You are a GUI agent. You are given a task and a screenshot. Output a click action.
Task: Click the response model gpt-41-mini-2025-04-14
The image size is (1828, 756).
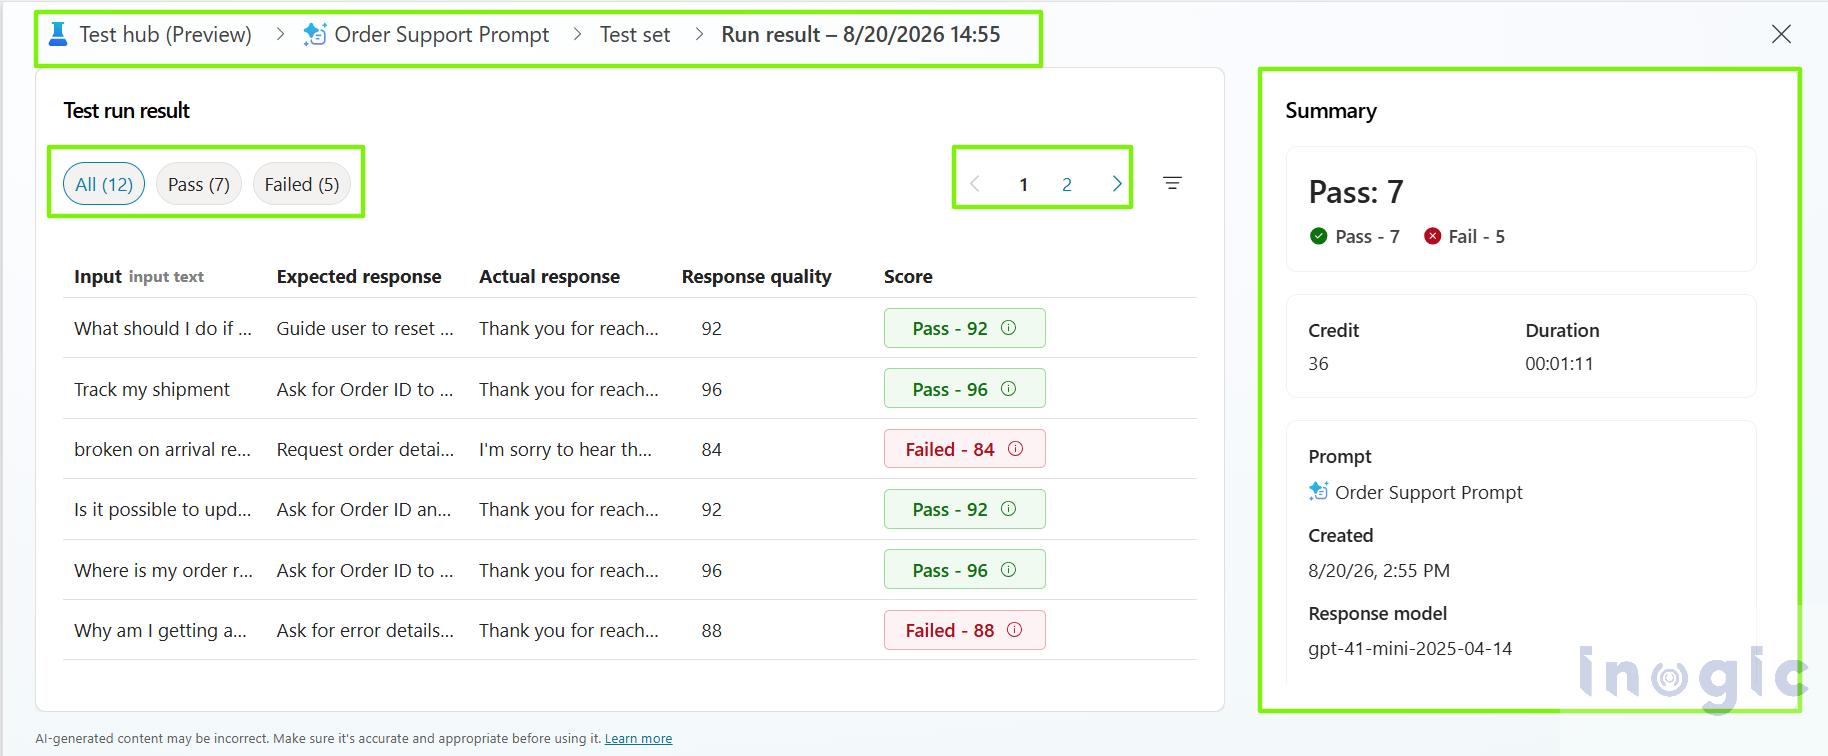click(1410, 648)
